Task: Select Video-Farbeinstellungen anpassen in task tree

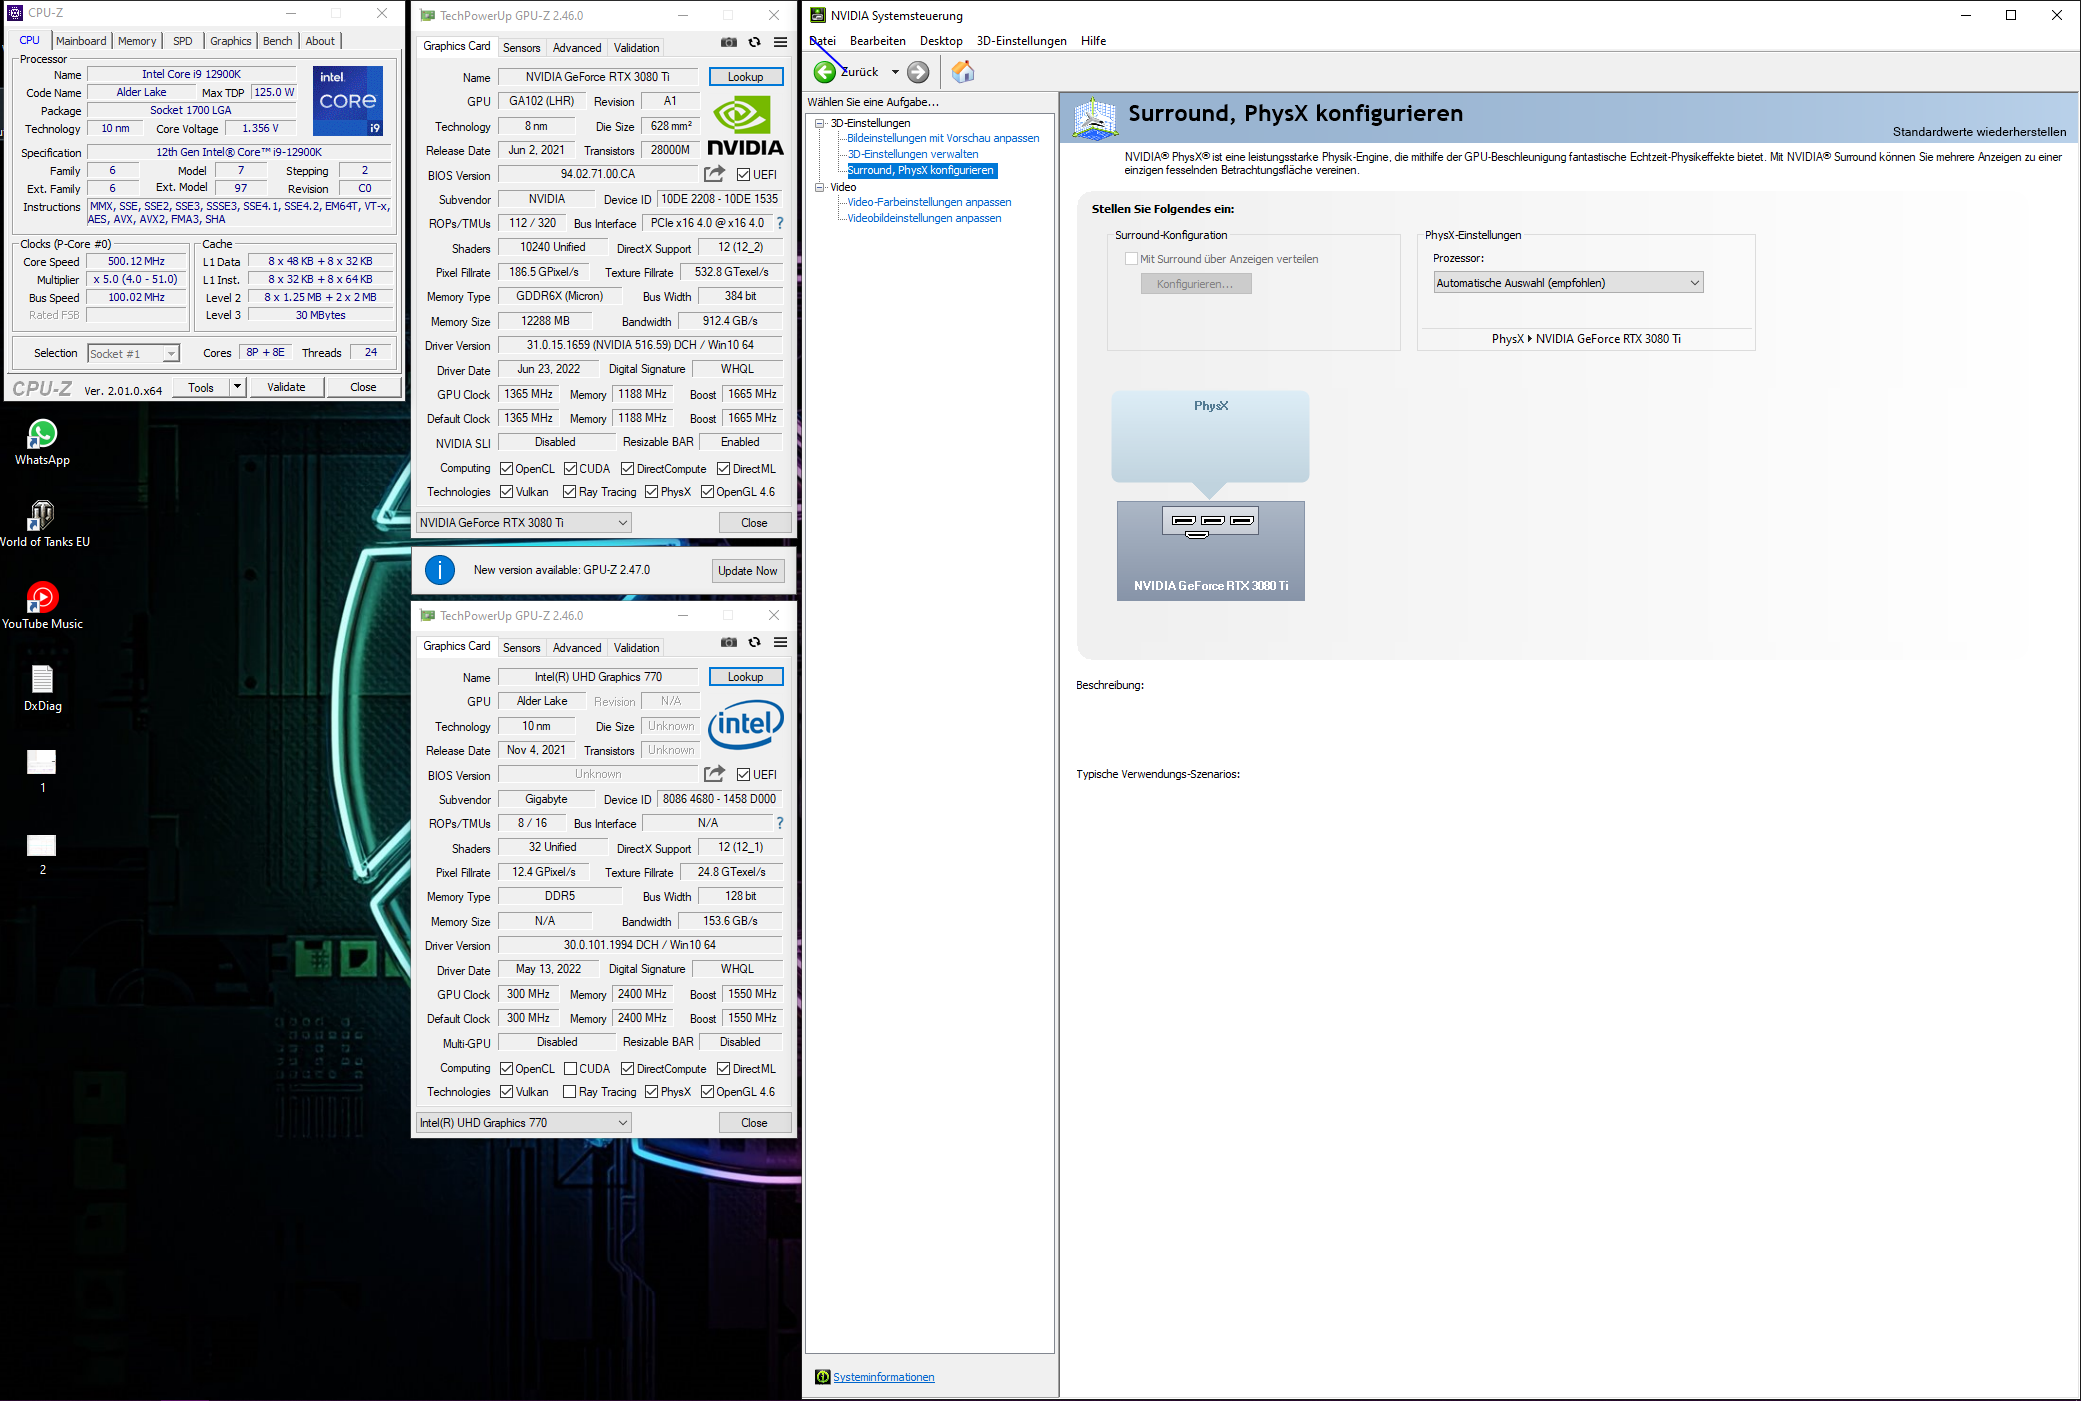Action: point(929,202)
